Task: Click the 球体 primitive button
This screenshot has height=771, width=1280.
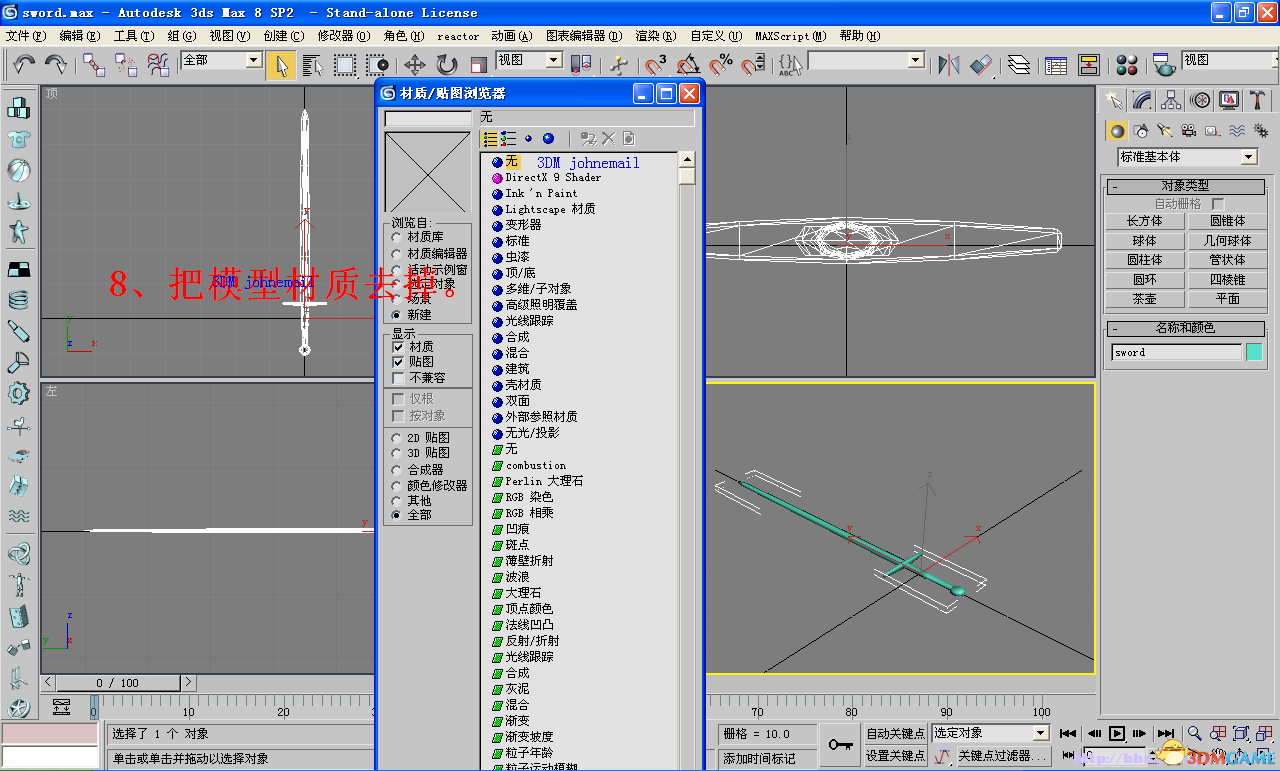Action: tap(1144, 241)
